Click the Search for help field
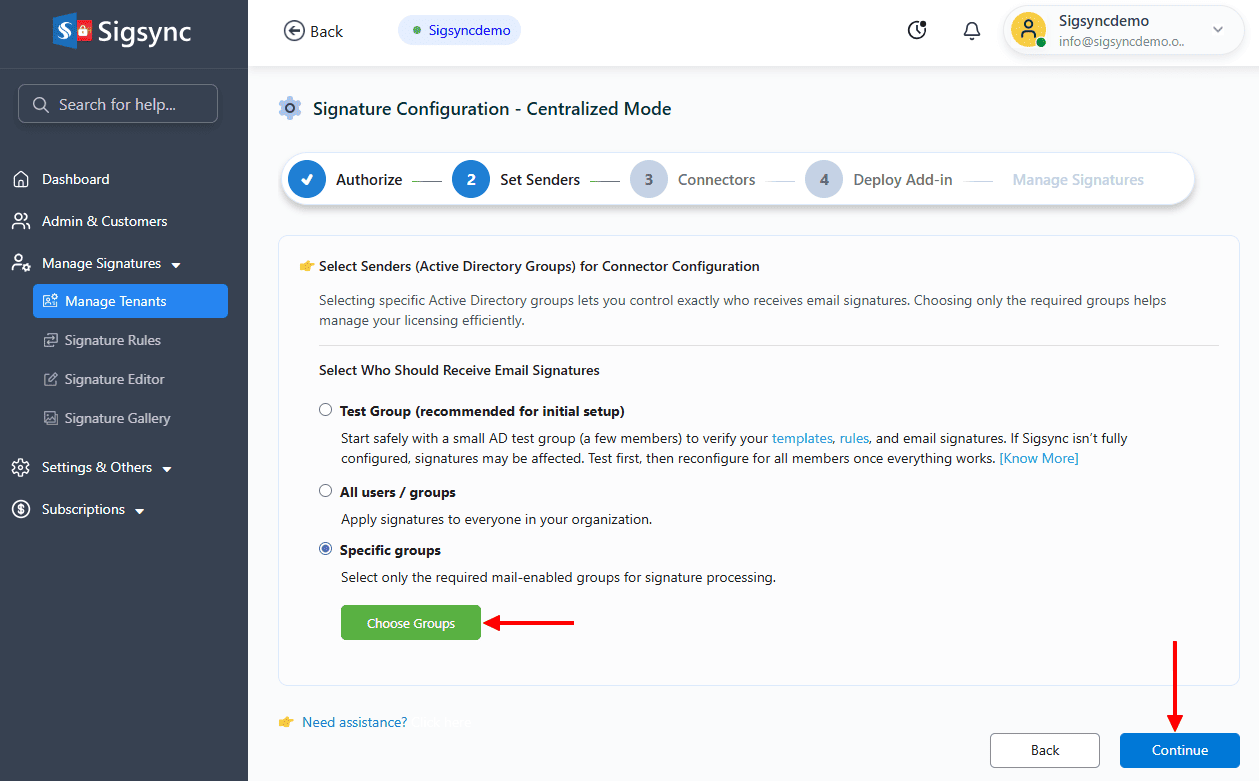Screen dimensions: 1259x781 118,104
